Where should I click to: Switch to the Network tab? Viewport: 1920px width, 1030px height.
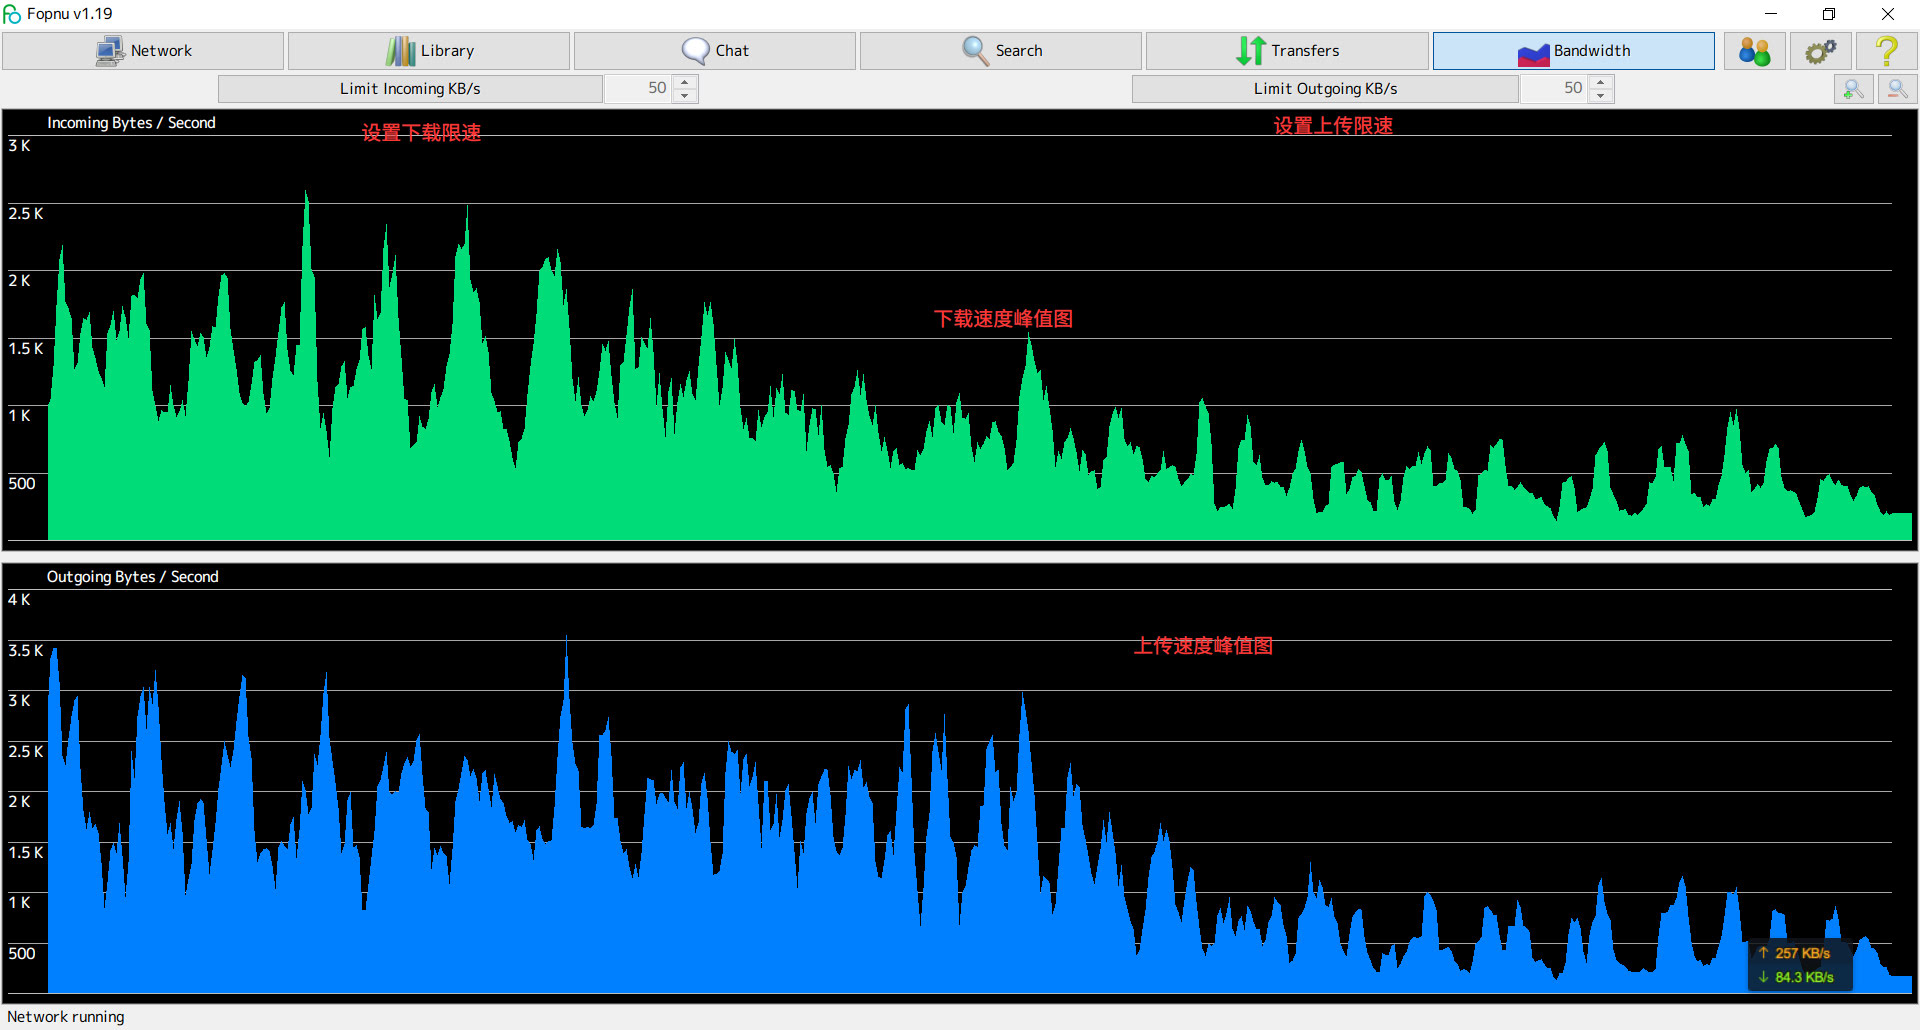(143, 51)
